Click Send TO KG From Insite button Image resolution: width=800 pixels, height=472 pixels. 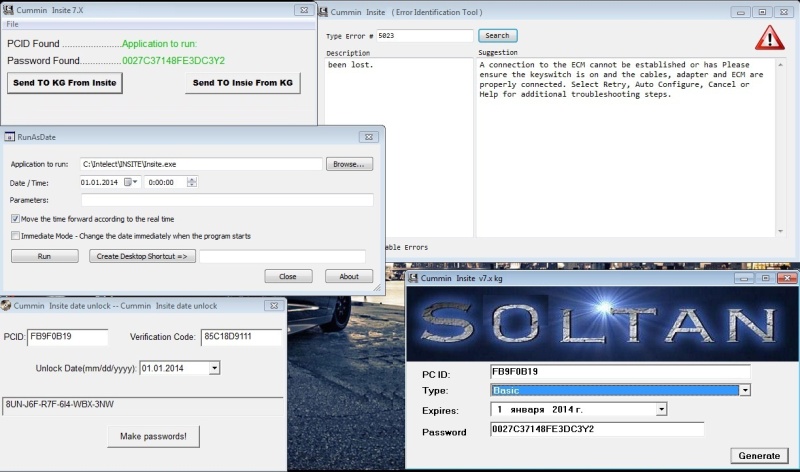pyautogui.click(x=64, y=83)
